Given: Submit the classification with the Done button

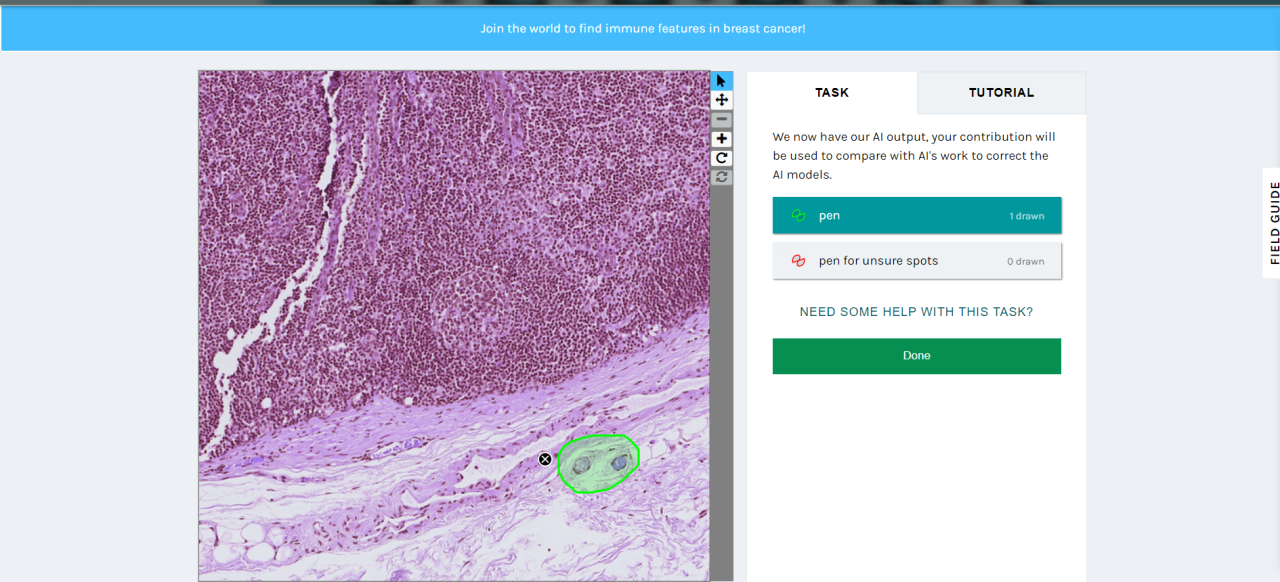Looking at the screenshot, I should coord(916,356).
